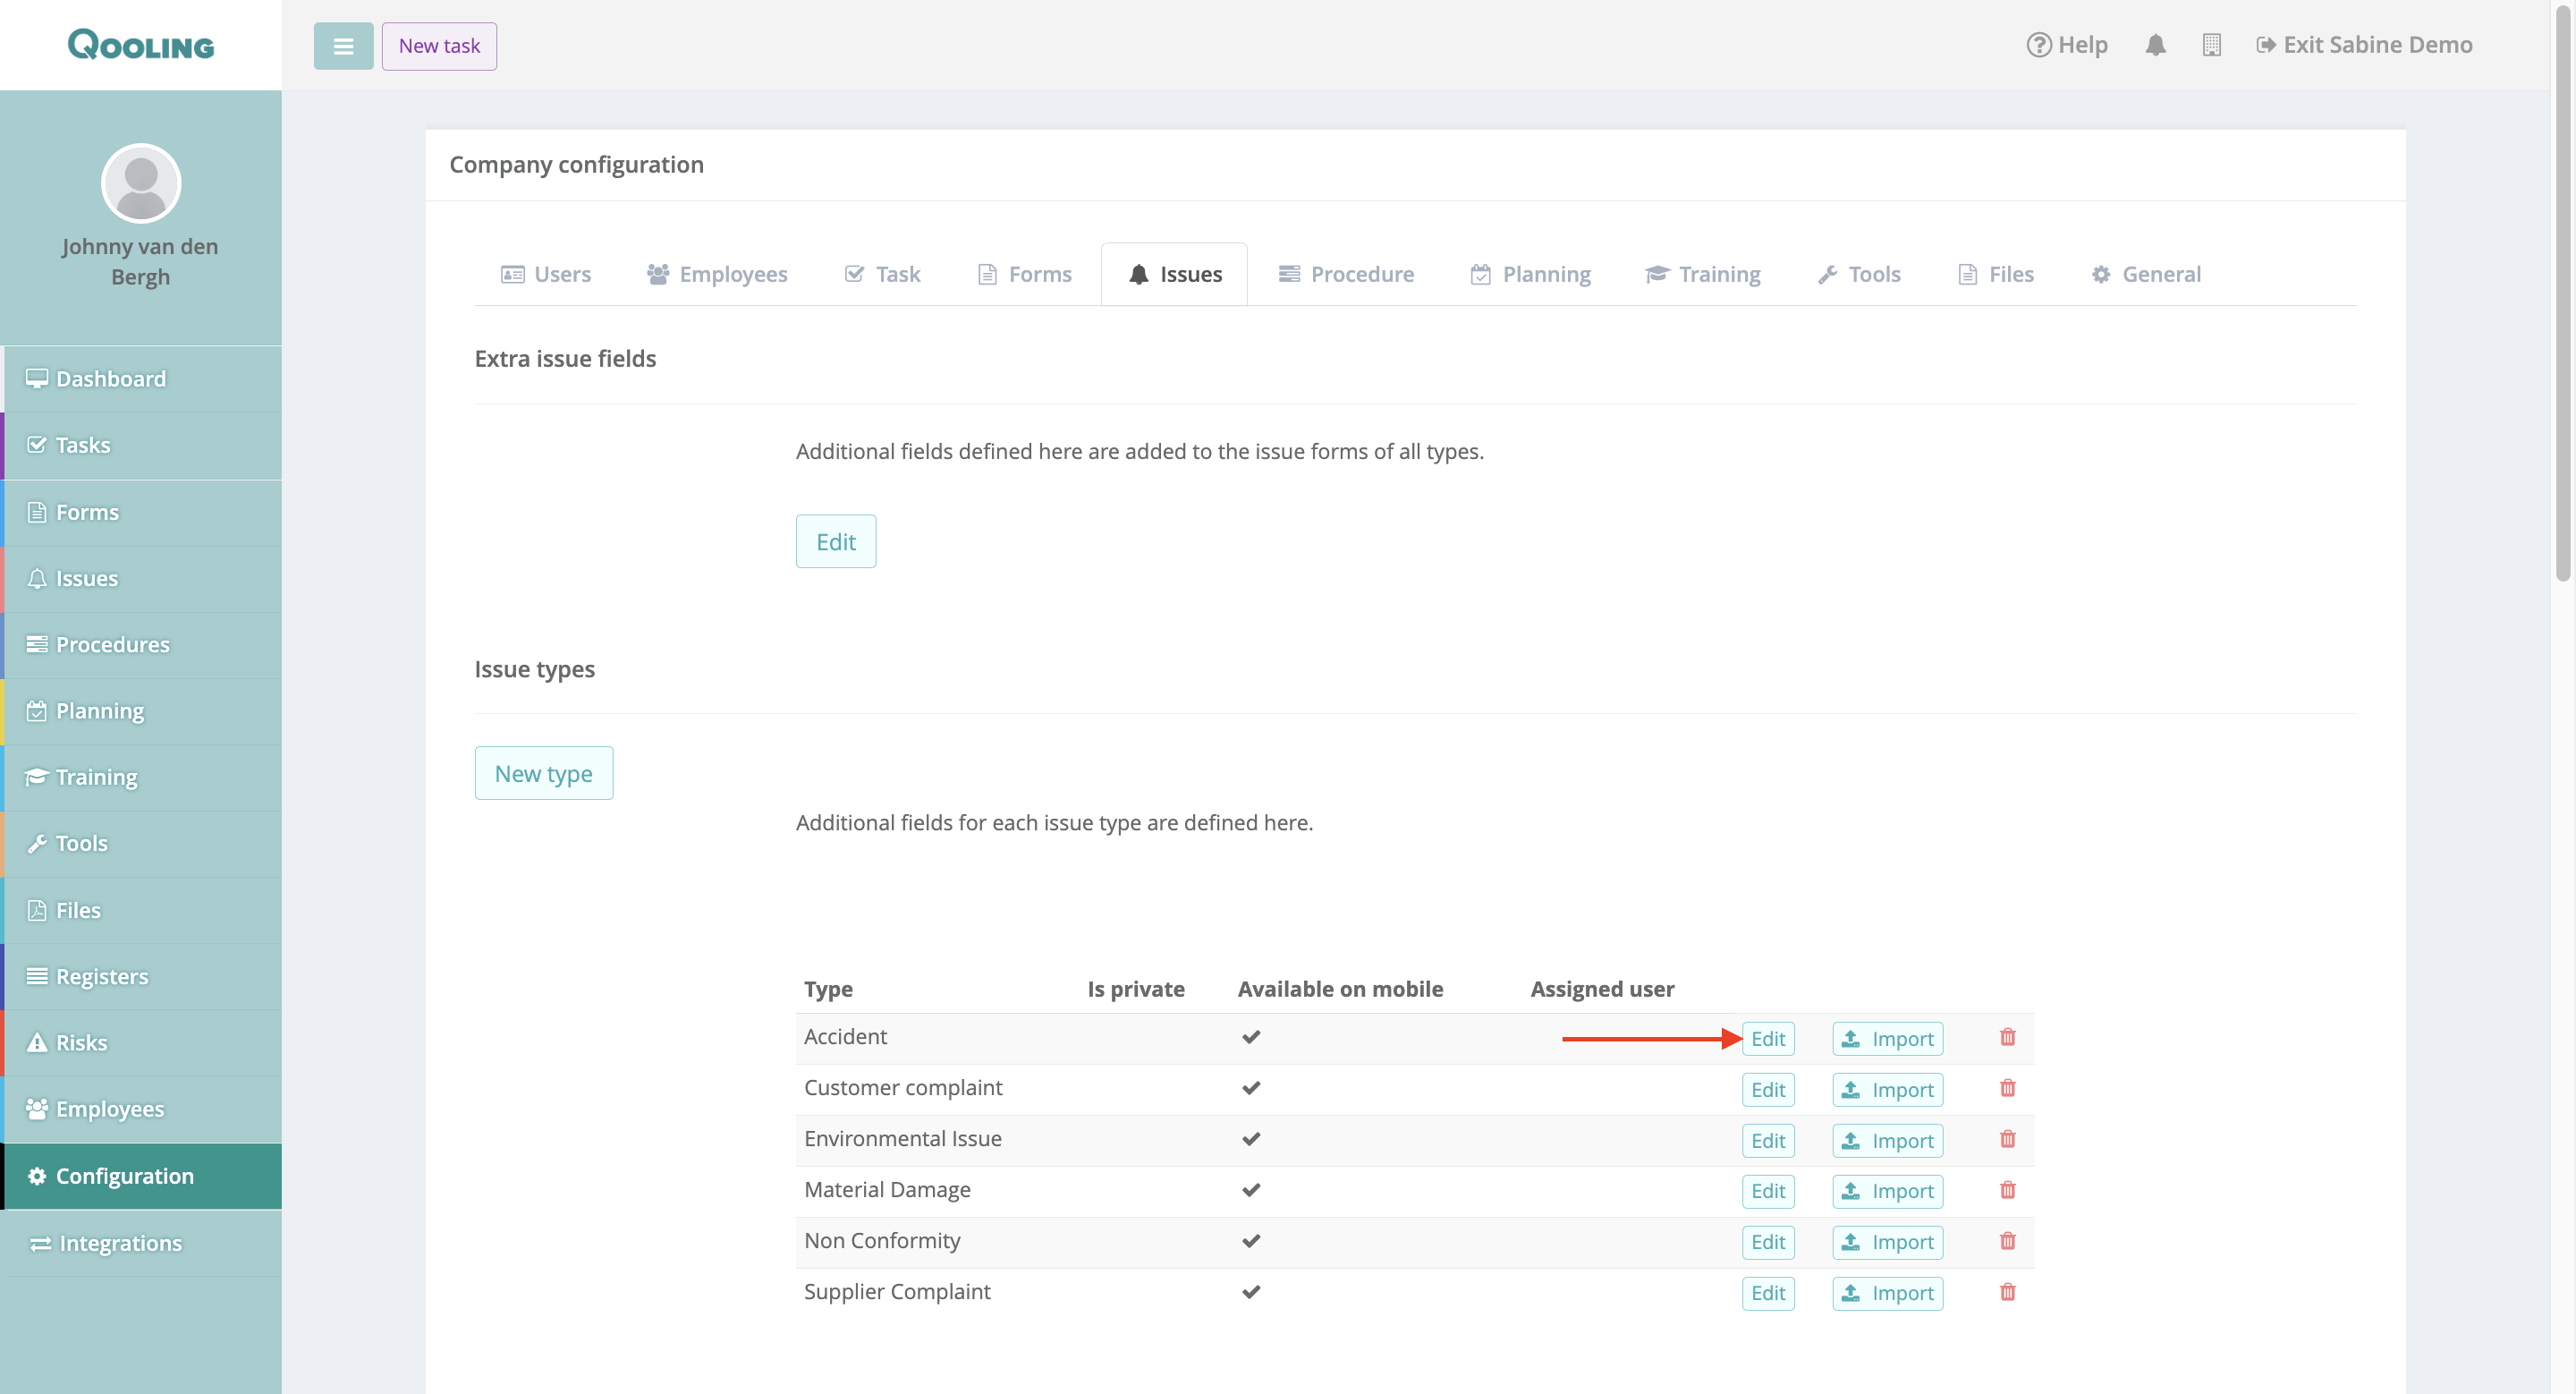Import data for Customer complaint

1887,1089
